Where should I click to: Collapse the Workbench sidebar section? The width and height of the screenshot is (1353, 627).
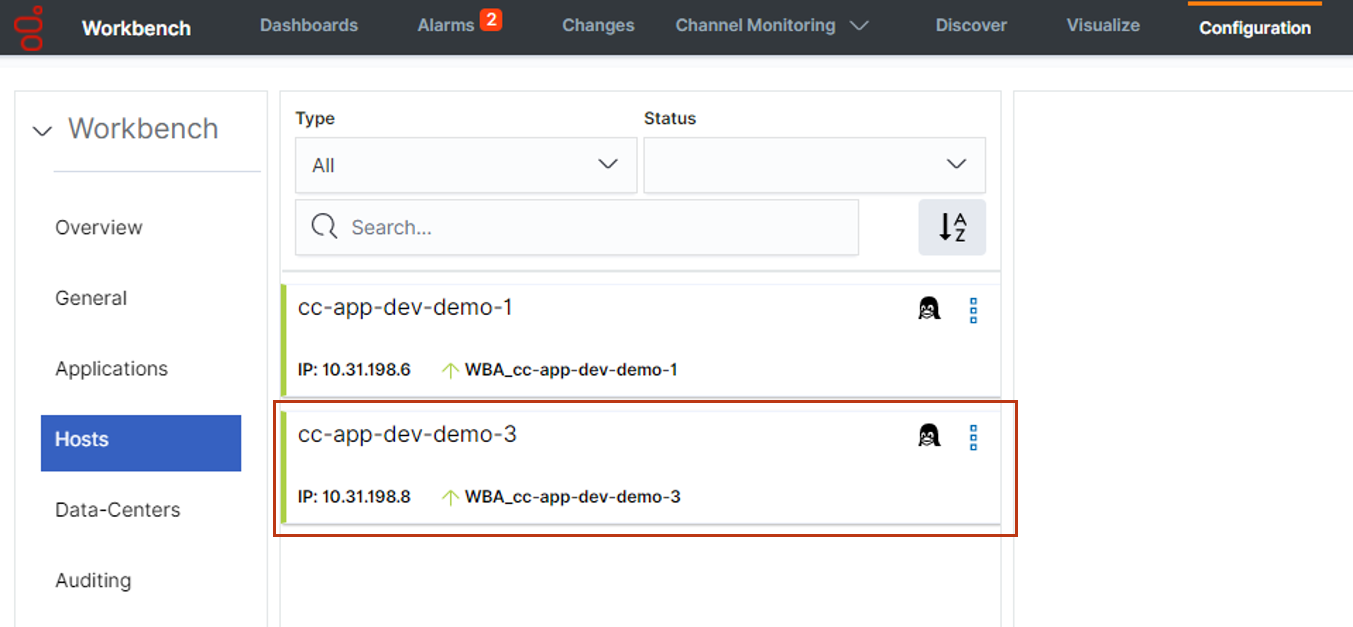42,130
